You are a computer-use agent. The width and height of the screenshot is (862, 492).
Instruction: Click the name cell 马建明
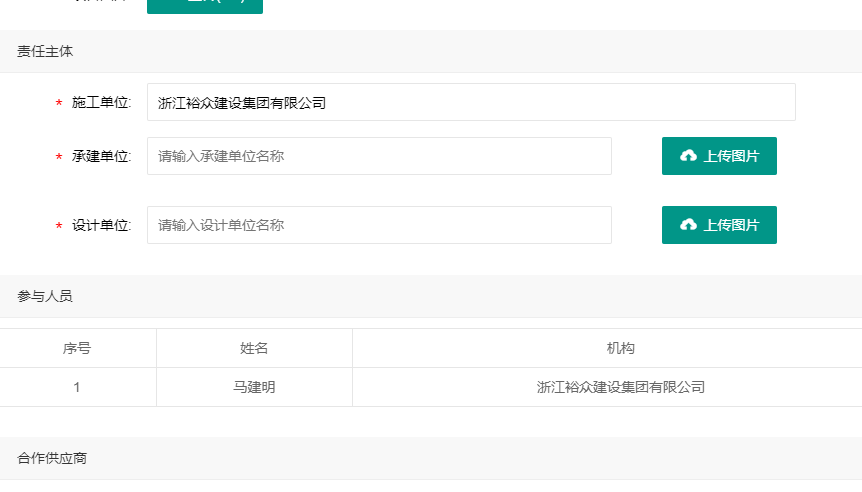(x=254, y=388)
